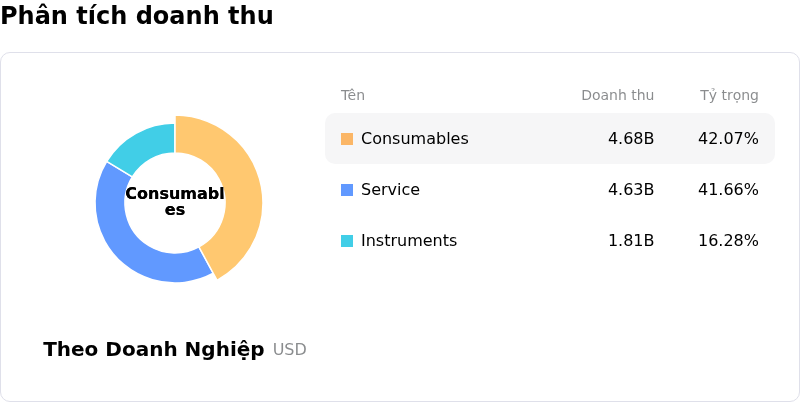Click the Tên column header

tap(353, 95)
